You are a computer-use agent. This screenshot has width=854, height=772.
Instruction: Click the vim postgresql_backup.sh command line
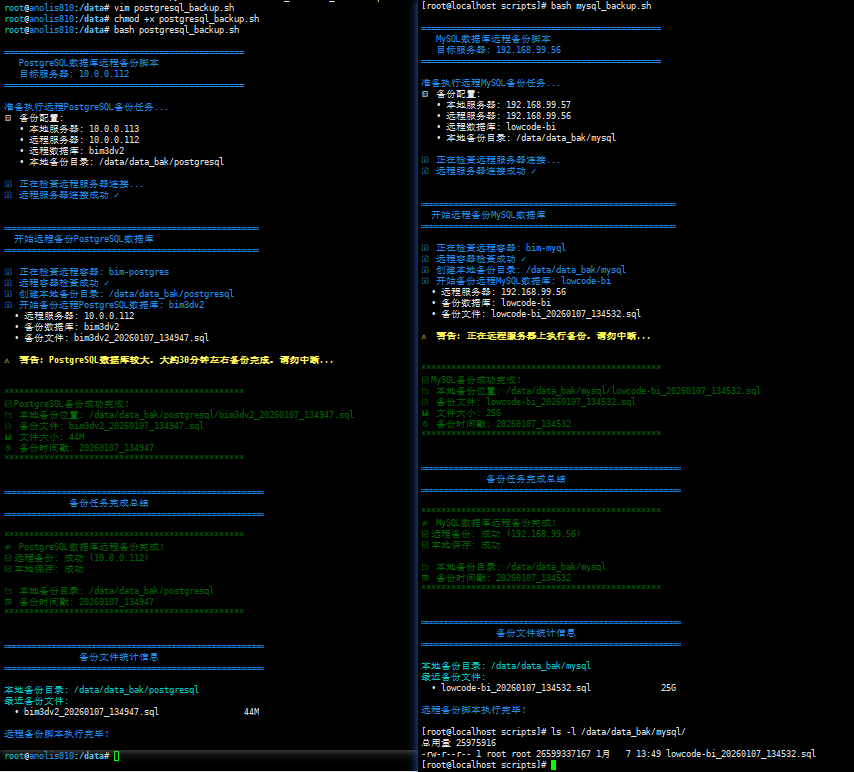click(178, 7)
